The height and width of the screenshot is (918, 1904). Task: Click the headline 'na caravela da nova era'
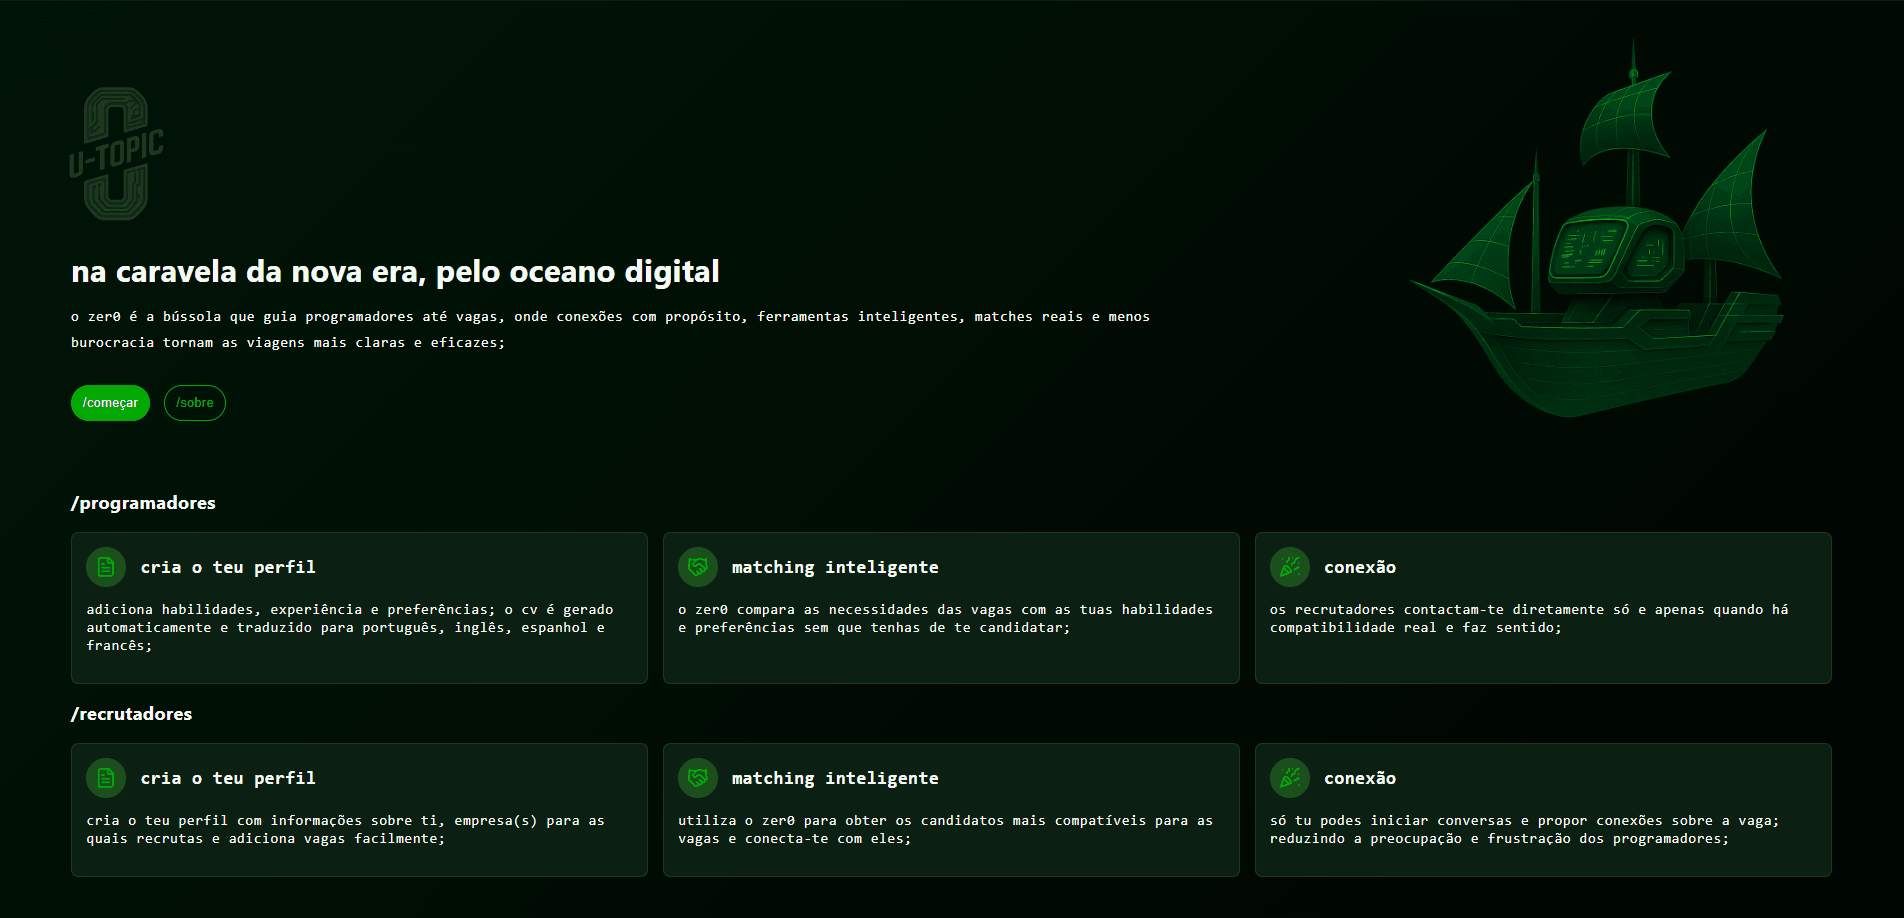point(395,272)
